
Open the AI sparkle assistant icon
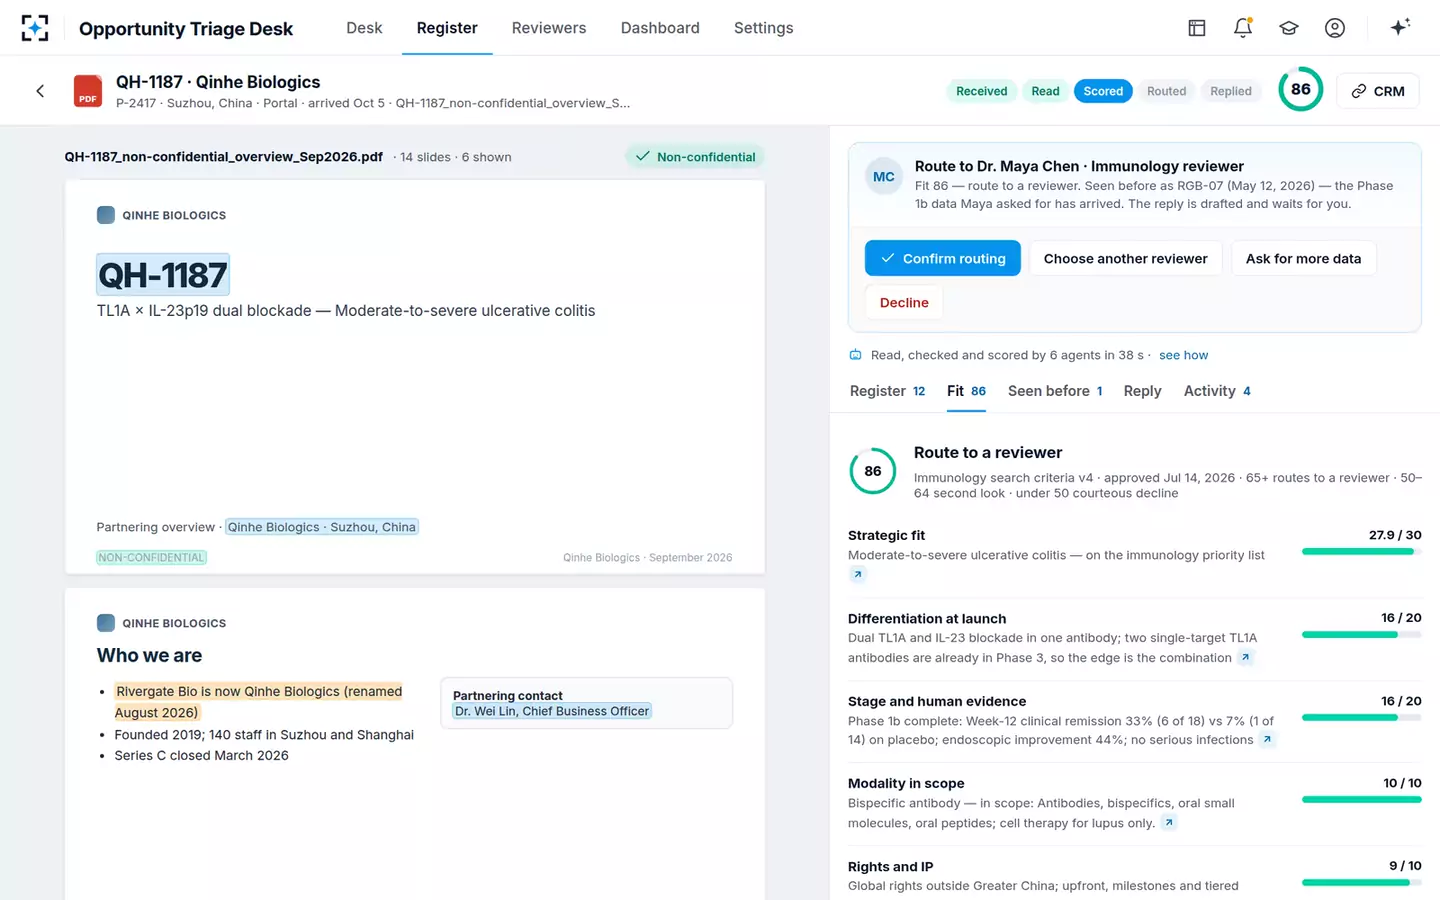pos(1400,27)
